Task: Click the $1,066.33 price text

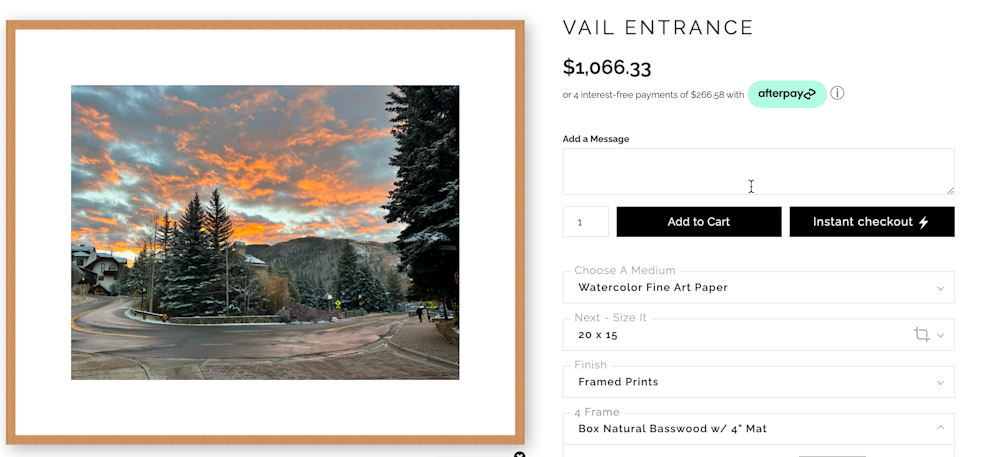Action: point(607,68)
